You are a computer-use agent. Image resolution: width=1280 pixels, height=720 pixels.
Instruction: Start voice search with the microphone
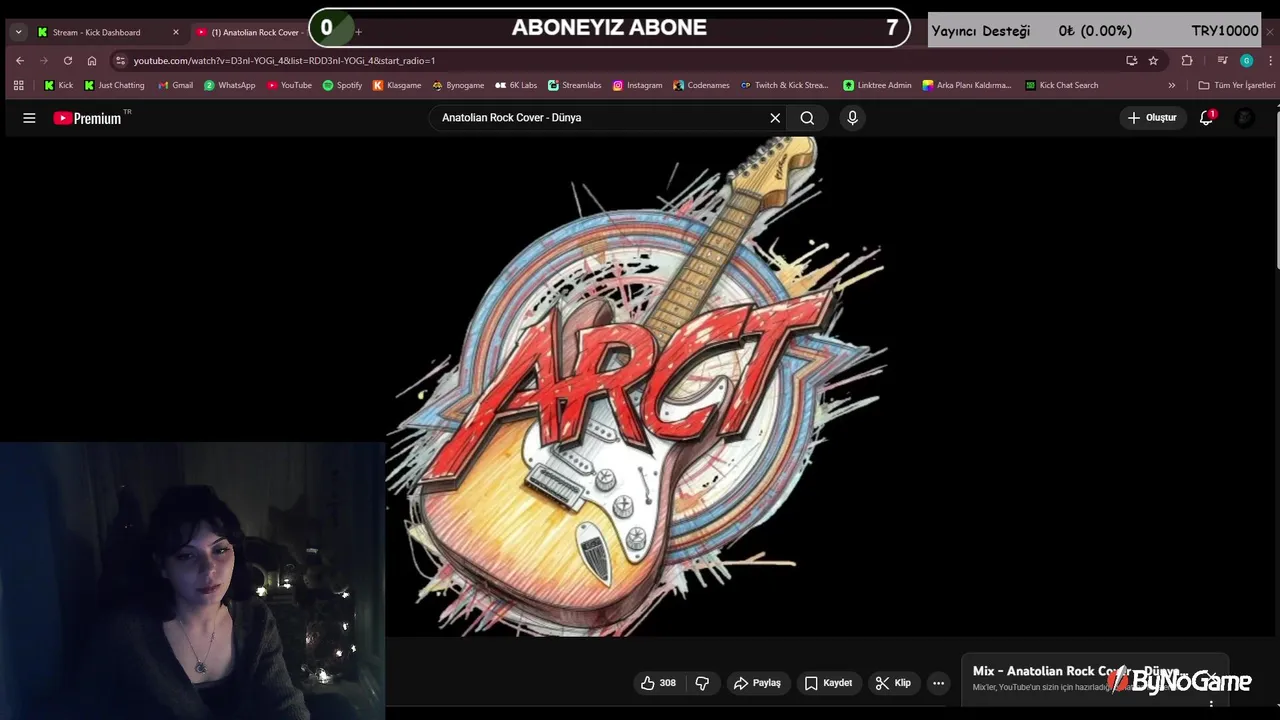pos(852,118)
